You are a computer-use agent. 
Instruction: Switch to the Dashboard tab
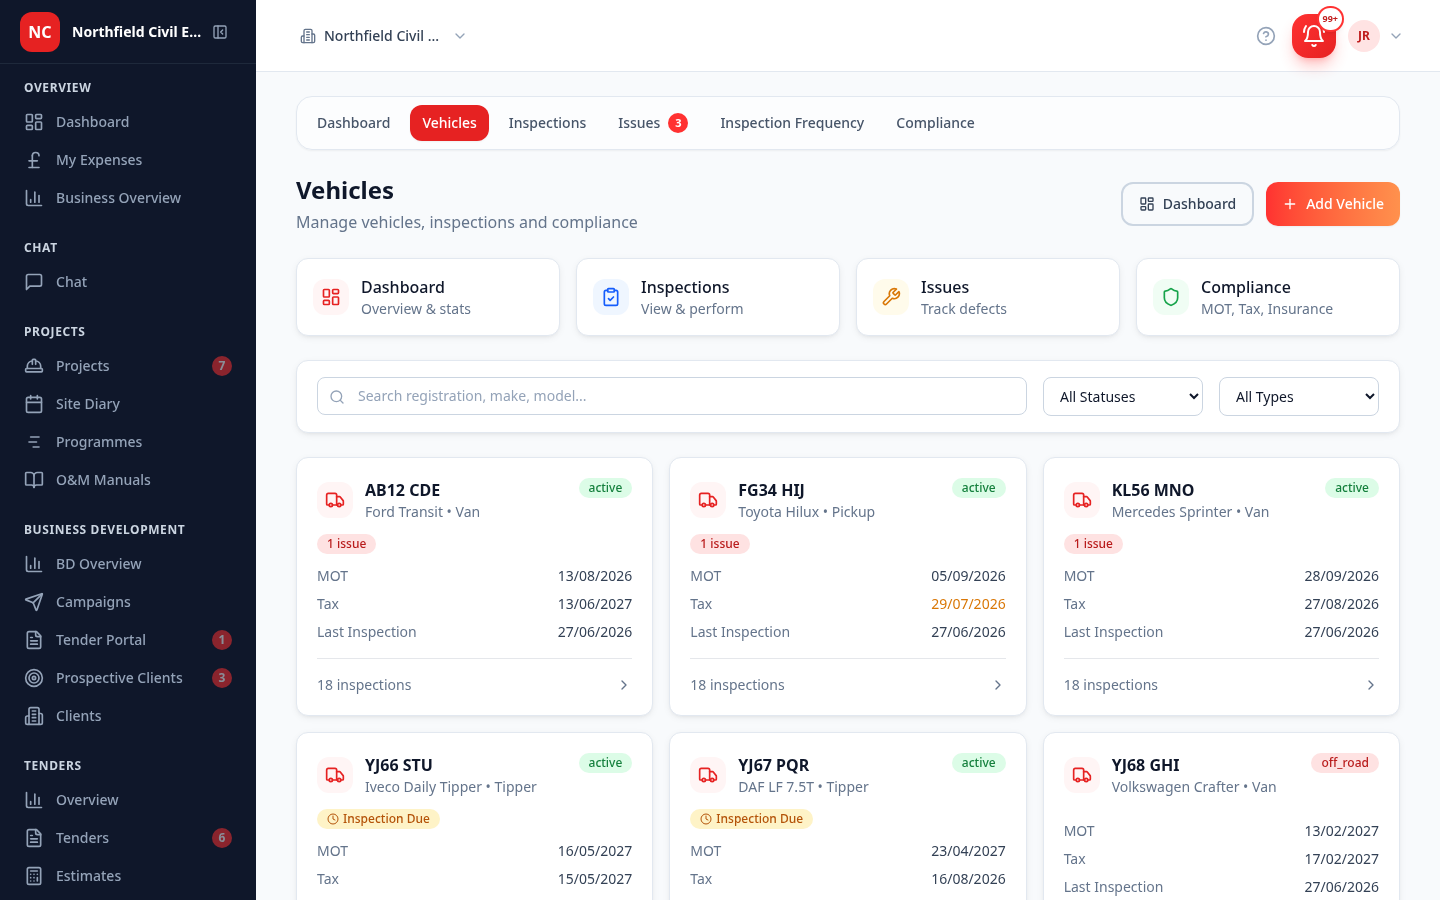point(353,123)
